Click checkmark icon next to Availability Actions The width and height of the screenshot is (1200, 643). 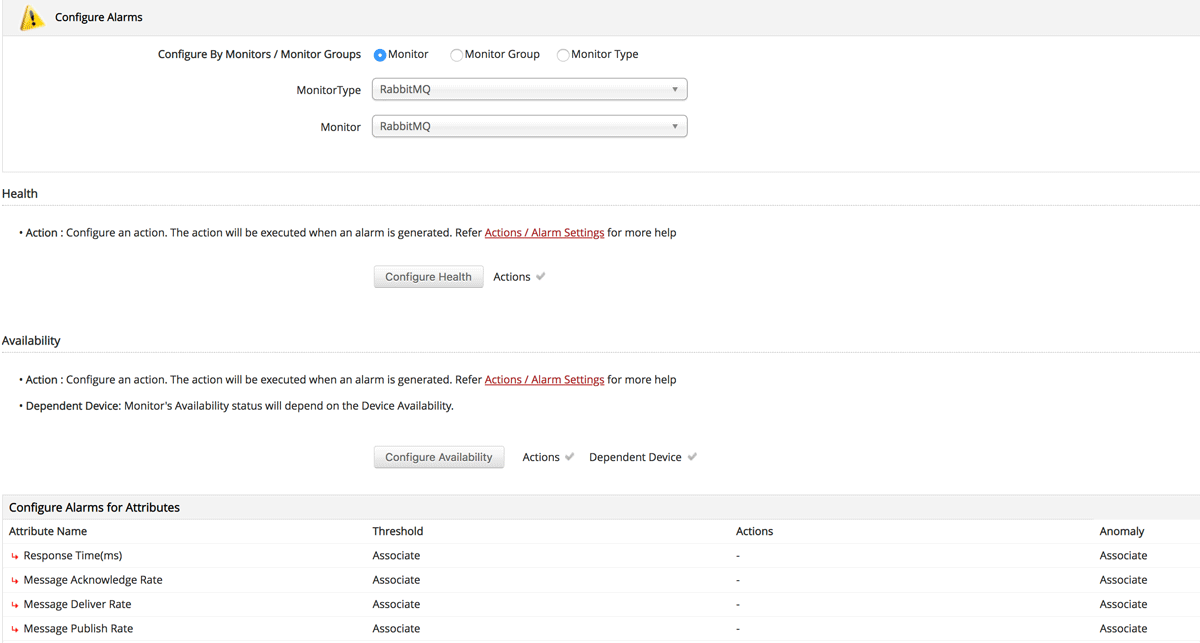point(570,457)
